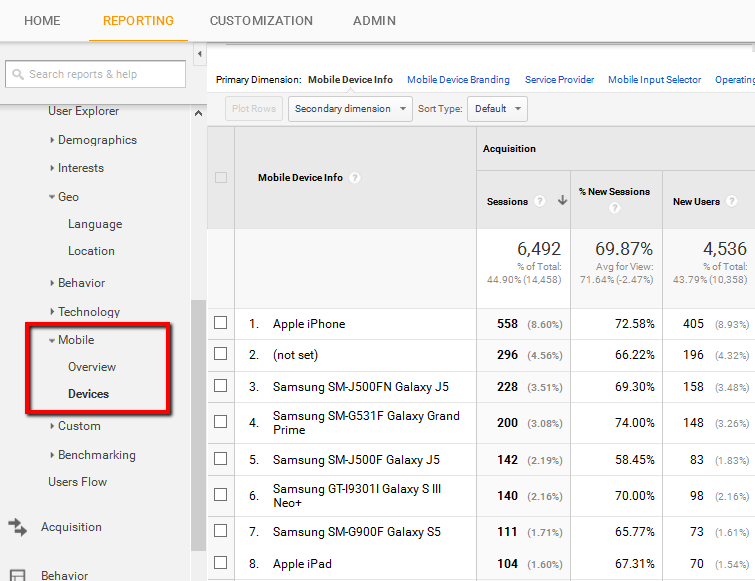Screen dimensions: 755x581
Task: Expand the Benchmarking section
Action: (93, 455)
